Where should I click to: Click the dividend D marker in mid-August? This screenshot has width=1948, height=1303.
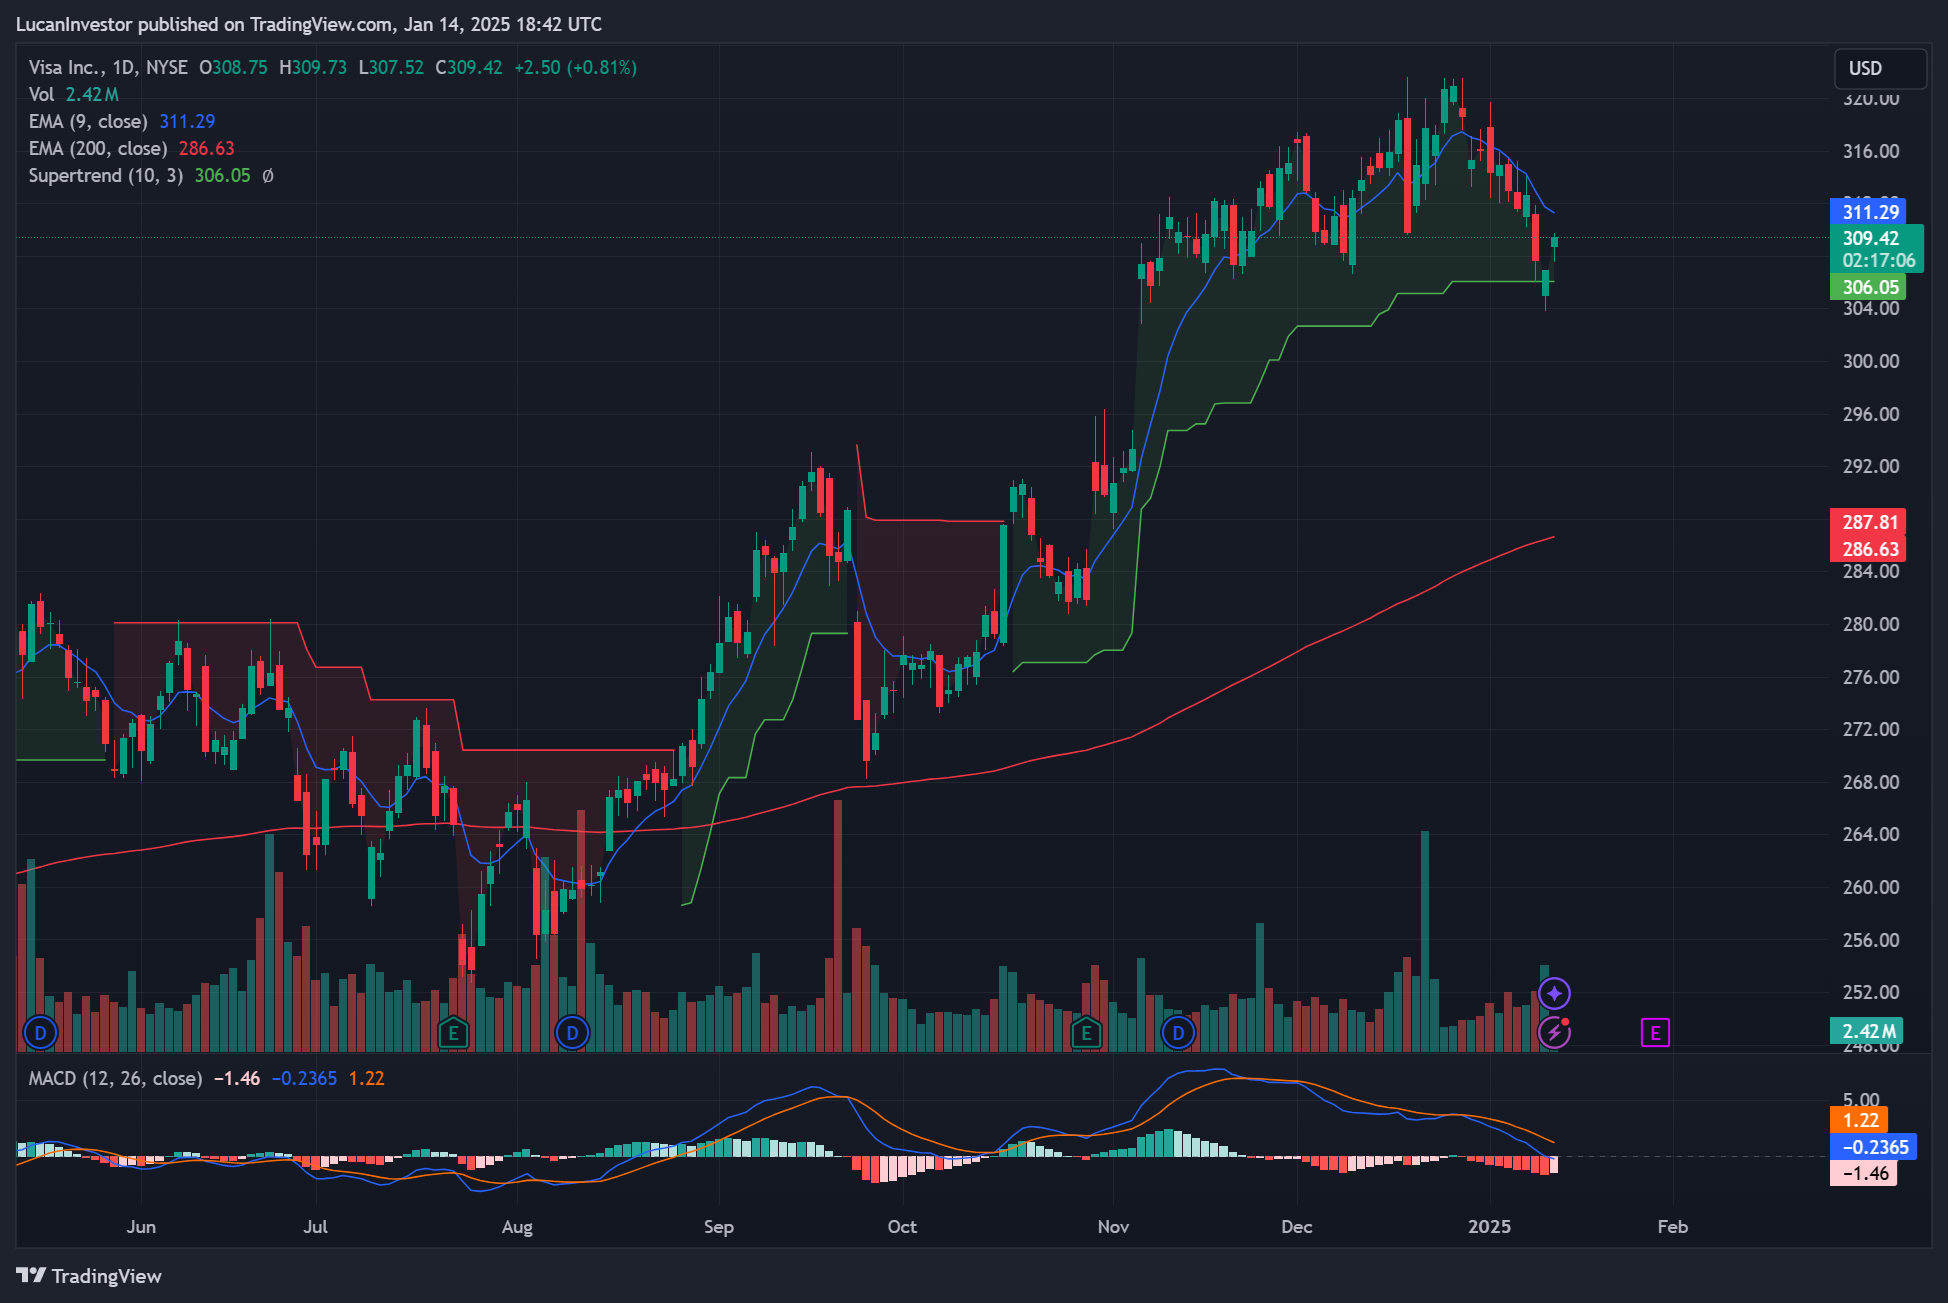coord(572,1032)
